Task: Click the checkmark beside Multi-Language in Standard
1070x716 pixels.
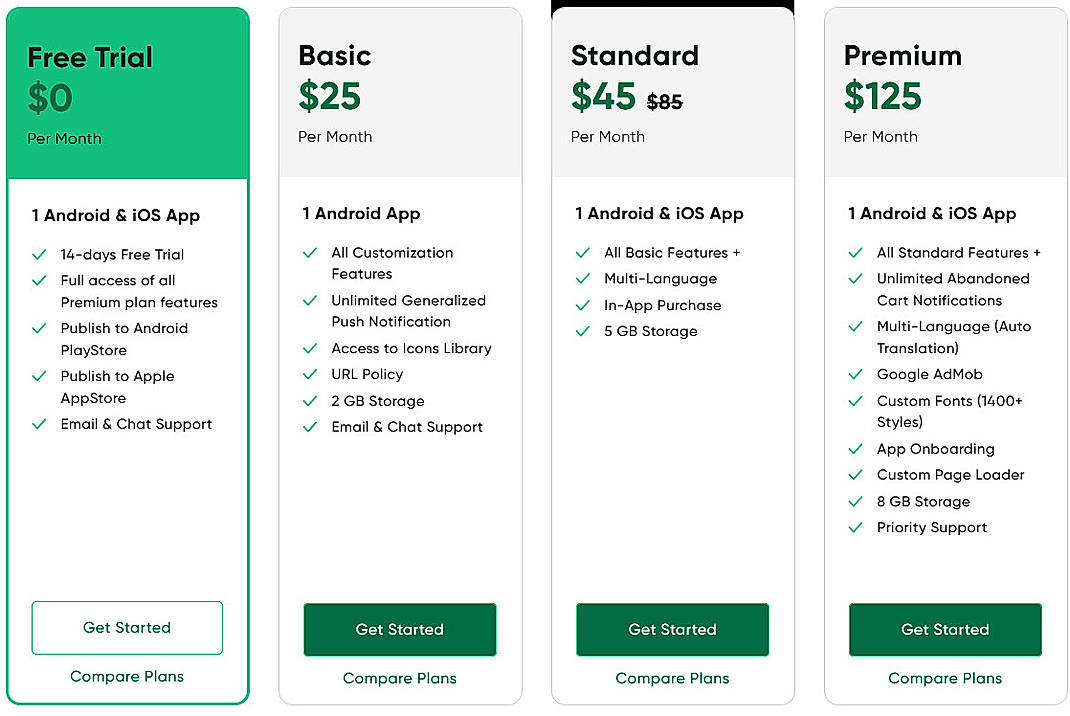Action: [584, 279]
